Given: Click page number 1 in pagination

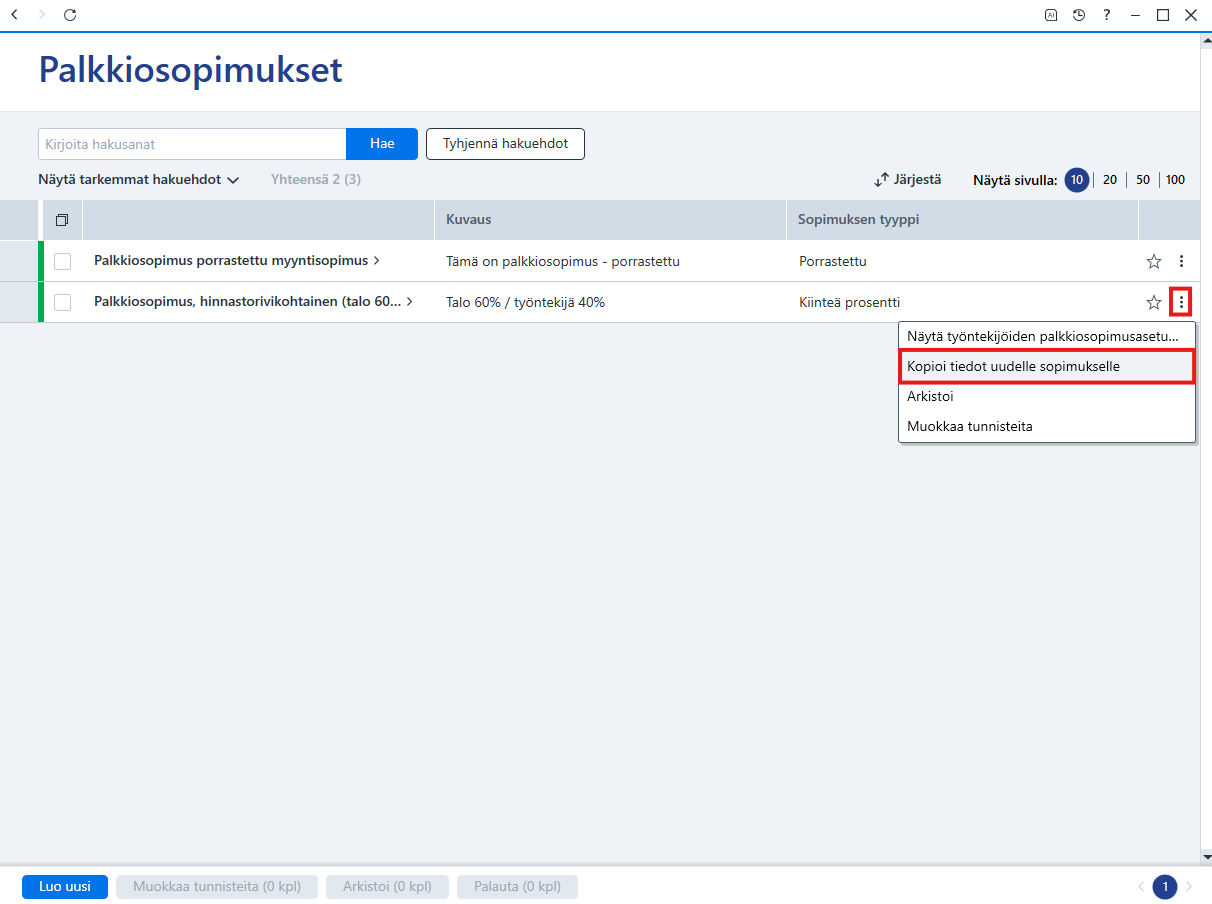Looking at the screenshot, I should [1165, 887].
